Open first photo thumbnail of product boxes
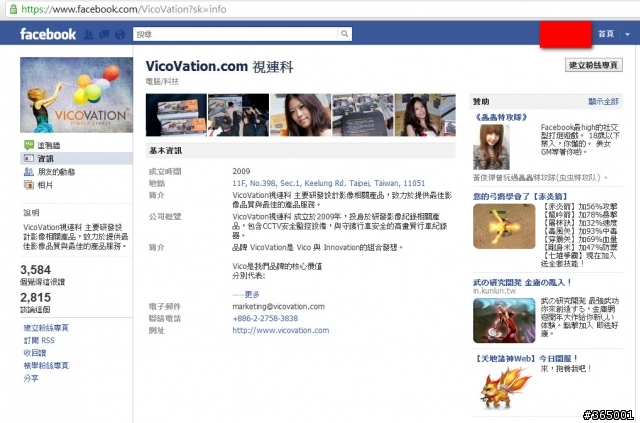640x423 pixels. click(x=176, y=115)
